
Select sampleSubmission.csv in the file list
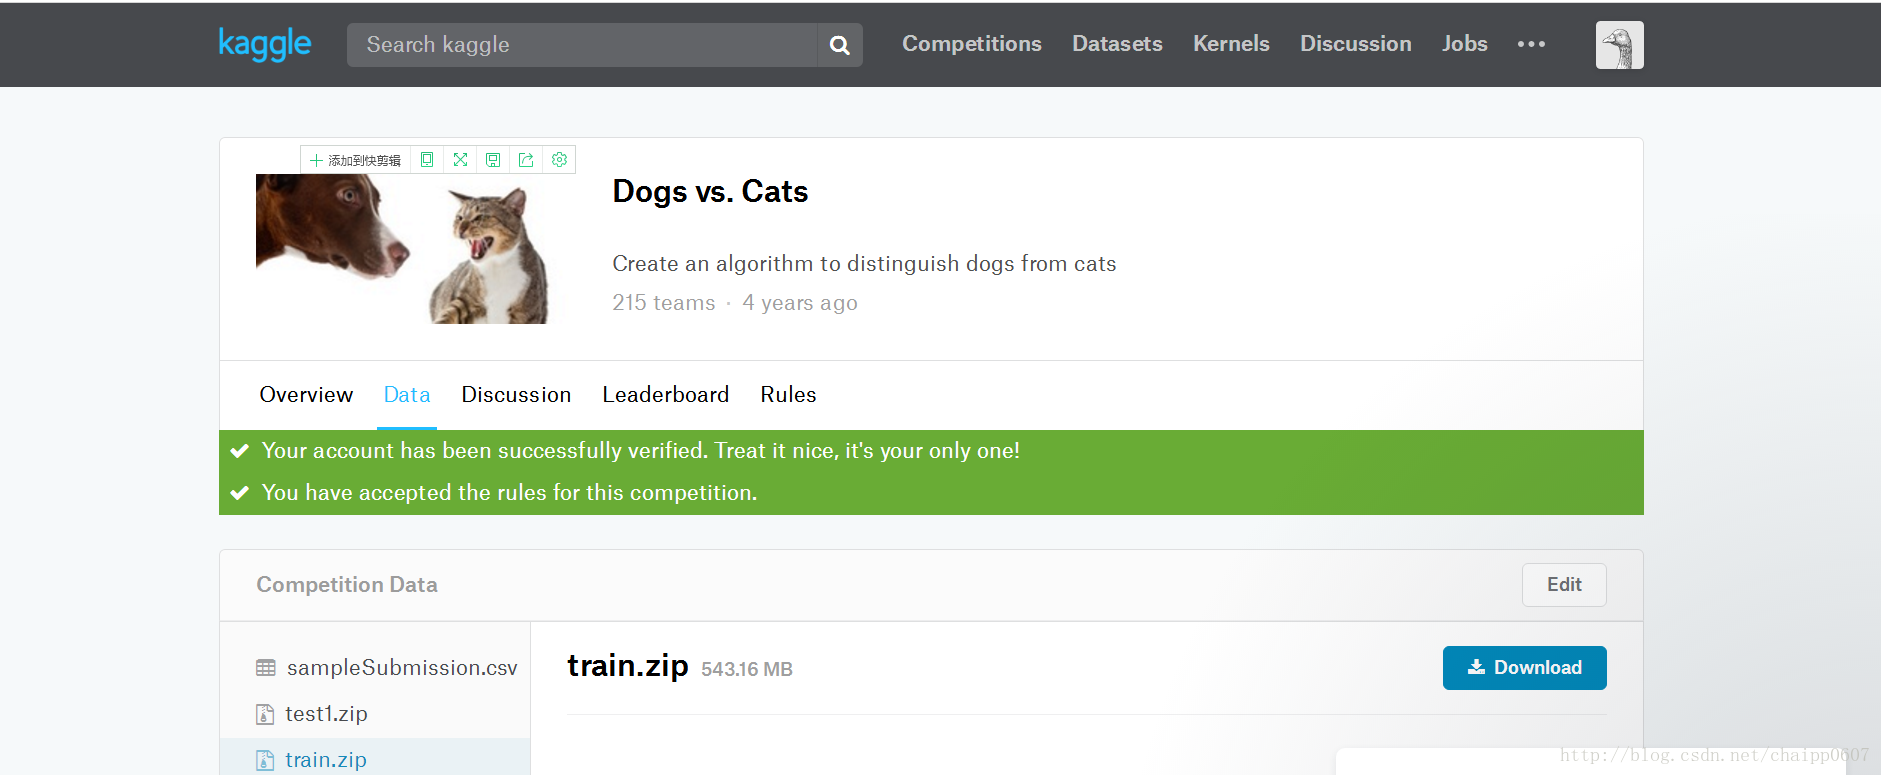(x=401, y=668)
